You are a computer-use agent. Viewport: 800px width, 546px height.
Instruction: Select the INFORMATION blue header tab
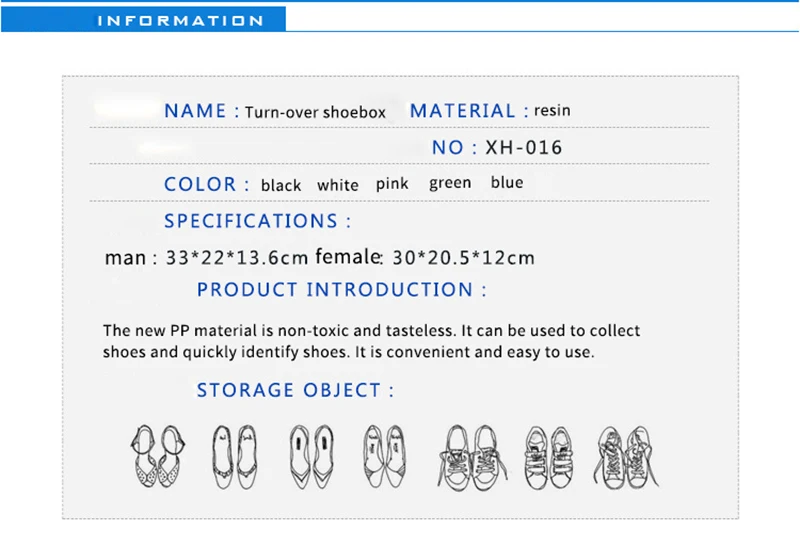tap(143, 20)
